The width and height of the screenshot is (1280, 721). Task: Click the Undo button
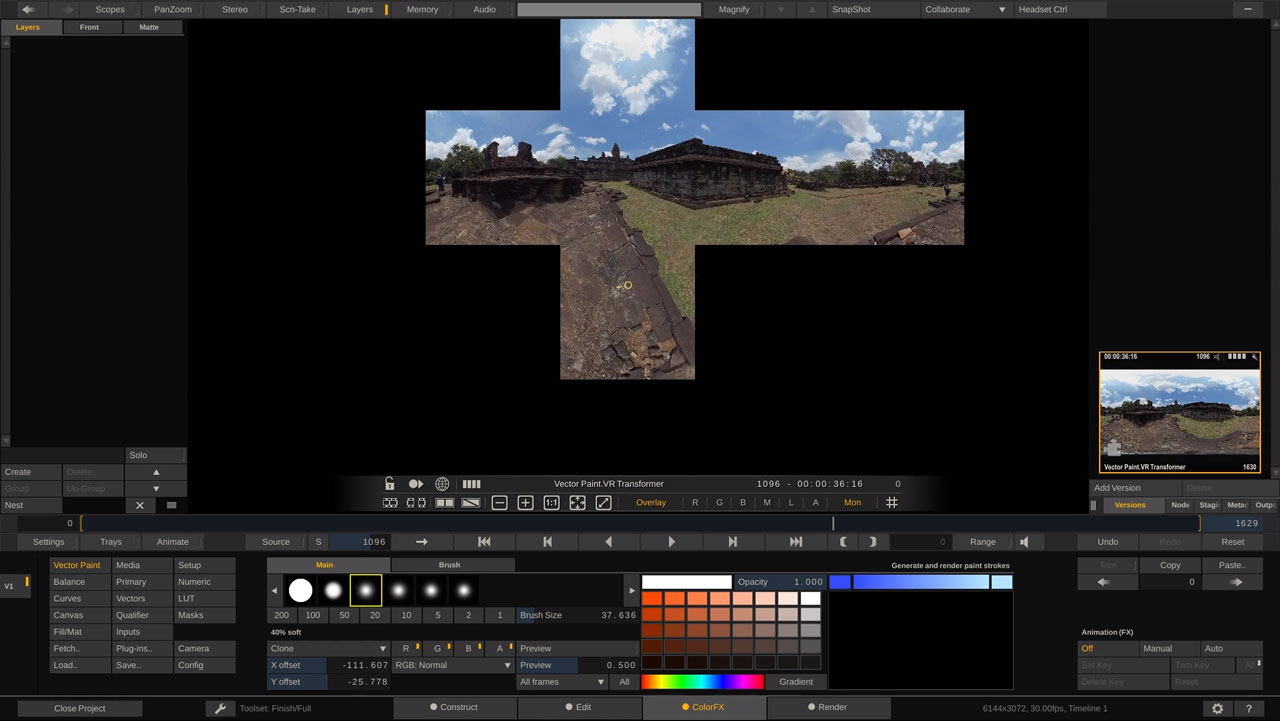tap(1106, 541)
